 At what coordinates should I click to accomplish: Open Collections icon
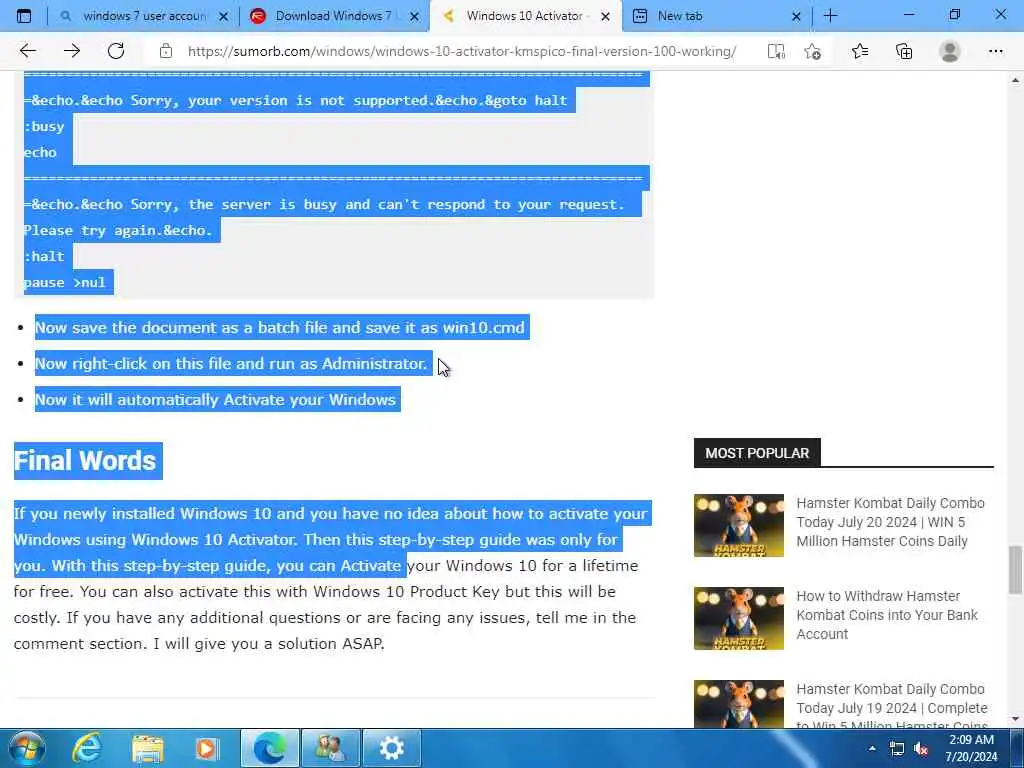(904, 51)
